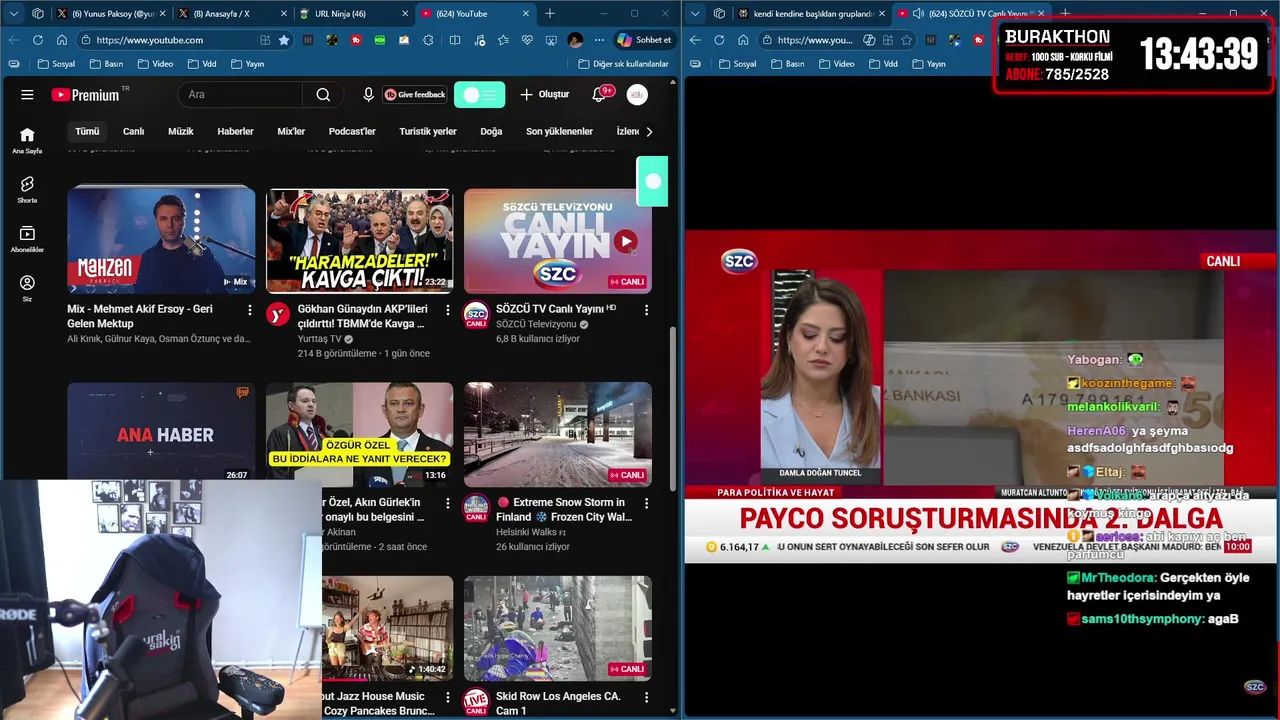This screenshot has width=1280, height=720.
Task: Open left browser profile picture
Action: pyautogui.click(x=575, y=40)
